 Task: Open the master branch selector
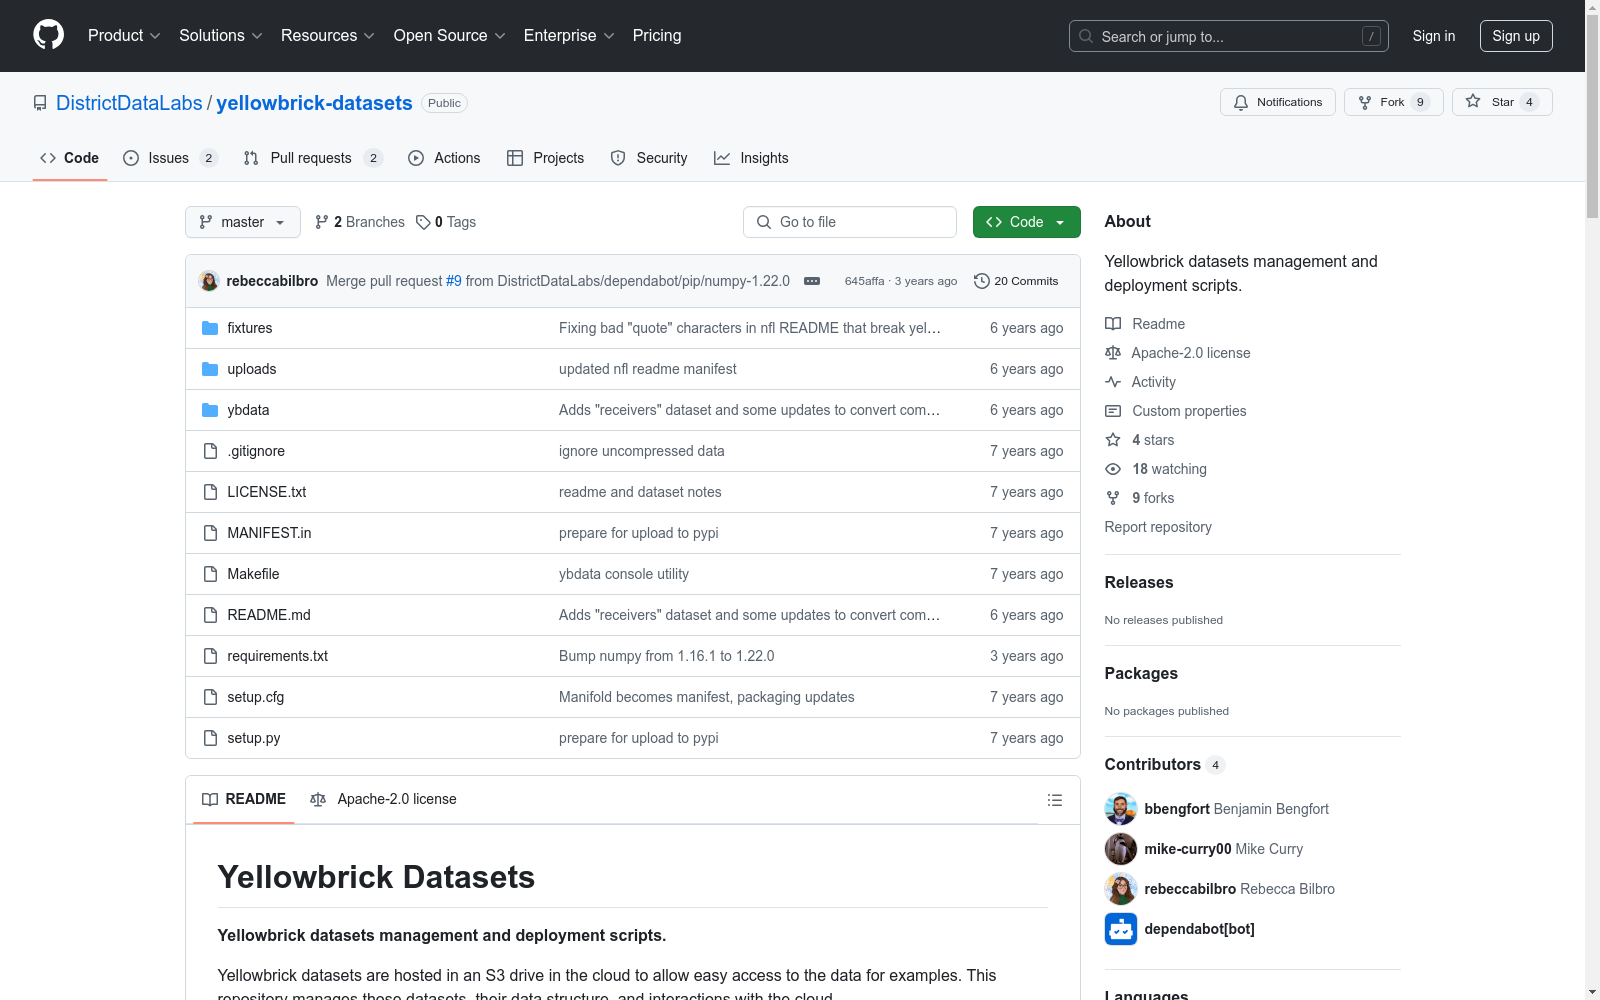pos(243,222)
